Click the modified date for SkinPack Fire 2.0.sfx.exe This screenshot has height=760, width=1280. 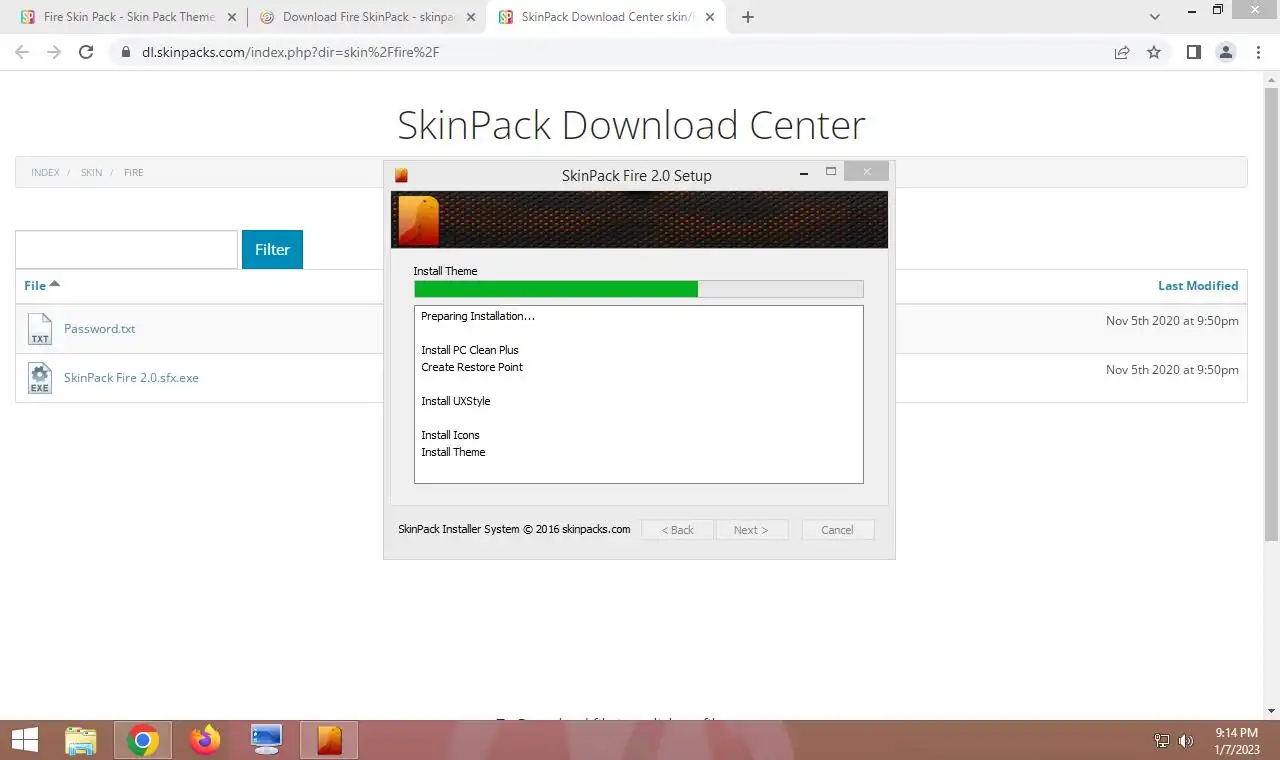coord(1172,370)
